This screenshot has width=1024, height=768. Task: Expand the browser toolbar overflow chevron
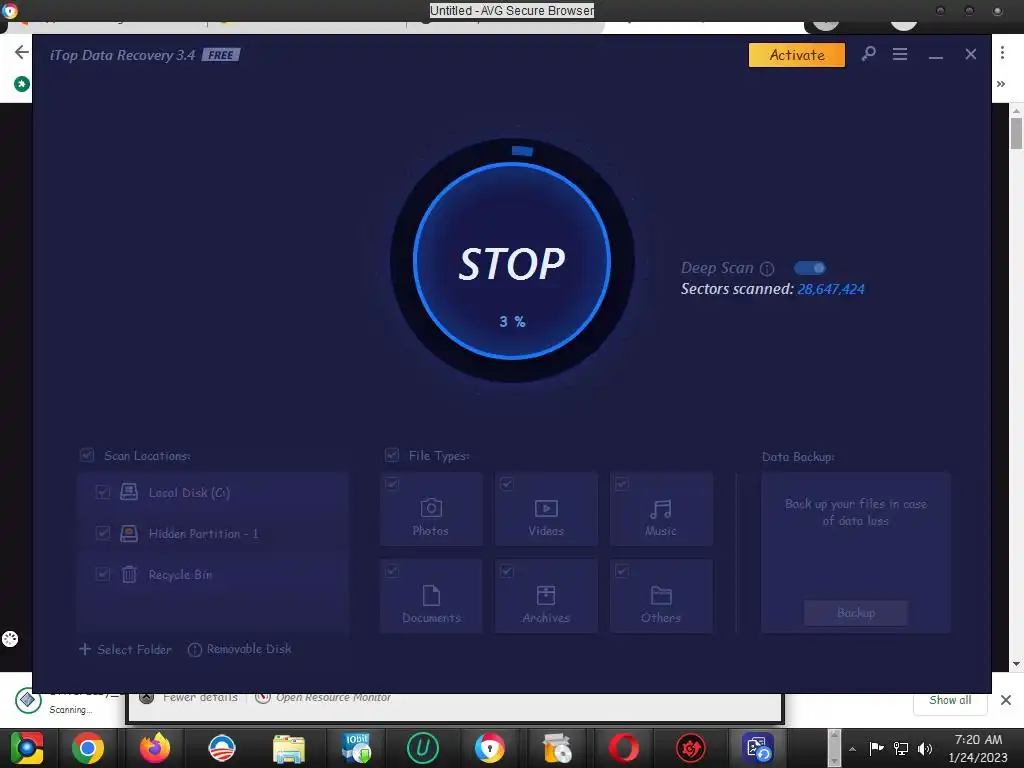(1000, 84)
